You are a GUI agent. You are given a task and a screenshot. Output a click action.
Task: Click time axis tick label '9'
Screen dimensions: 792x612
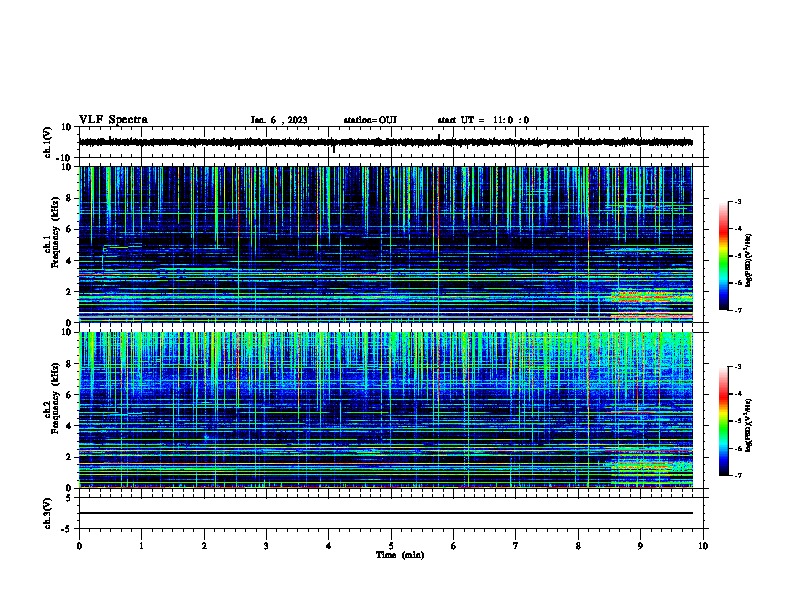pyautogui.click(x=640, y=546)
